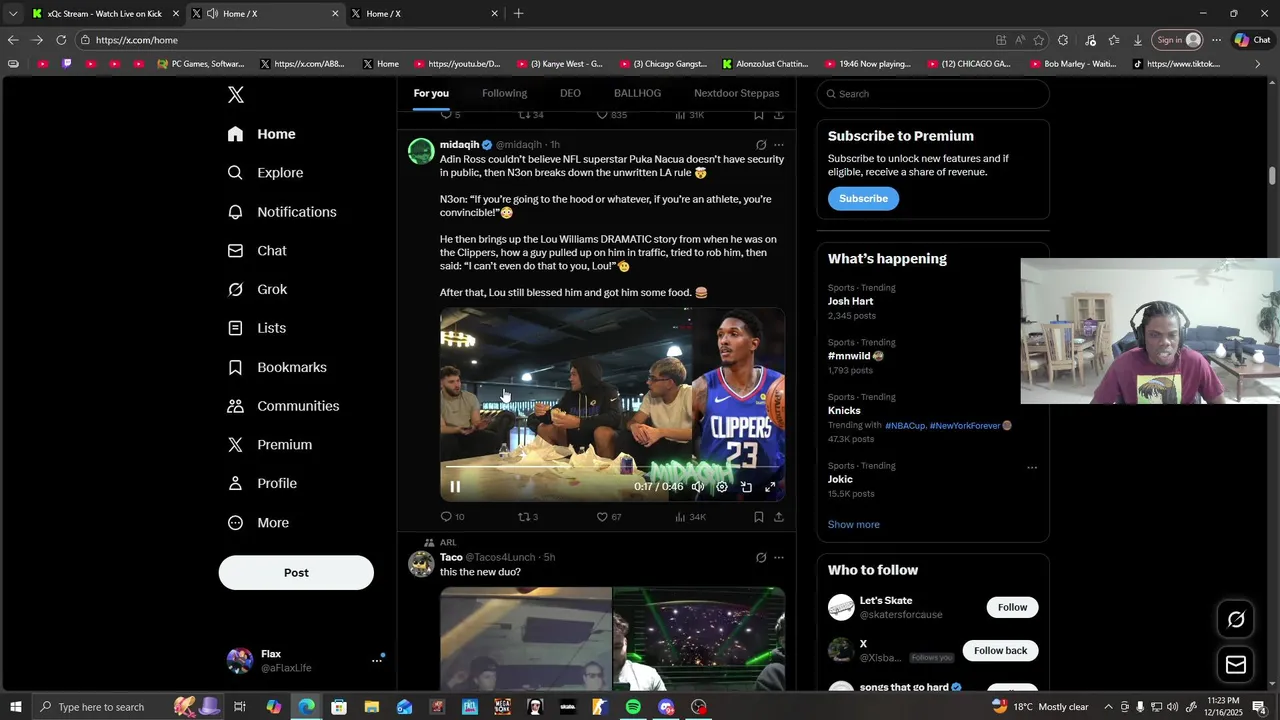Open video settings gear

click(x=722, y=487)
